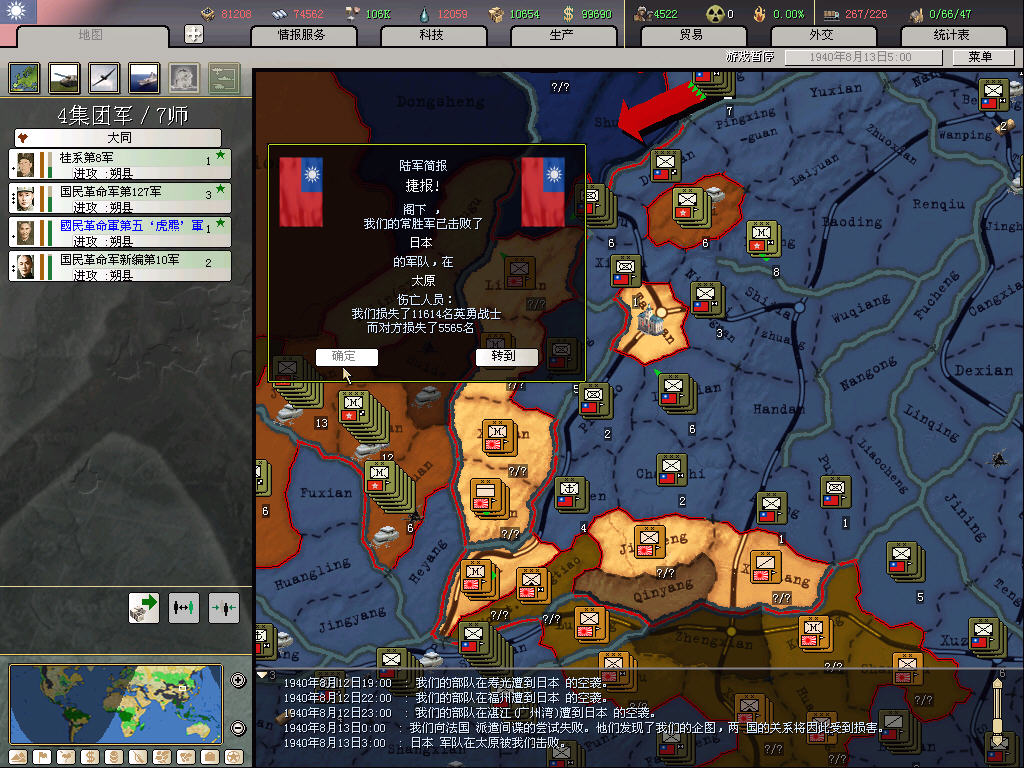1024x768 pixels.
Task: Click the nuclear radiation icon showing 0
Action: click(715, 13)
